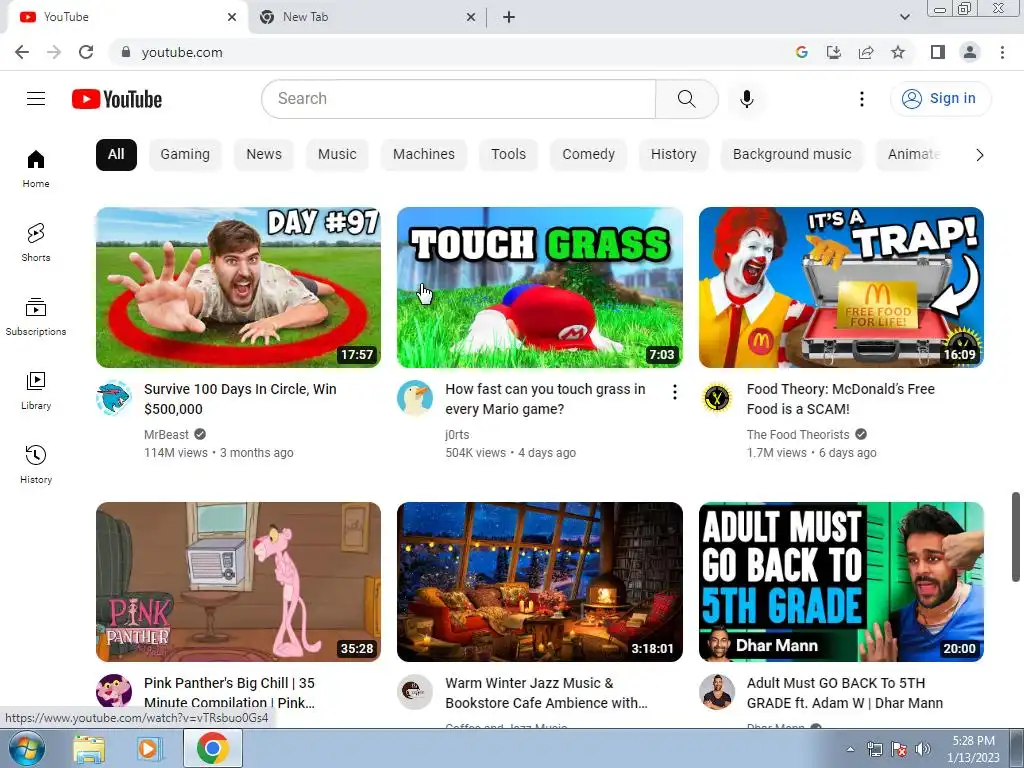Click The Food Theorists channel avatar

coord(716,398)
